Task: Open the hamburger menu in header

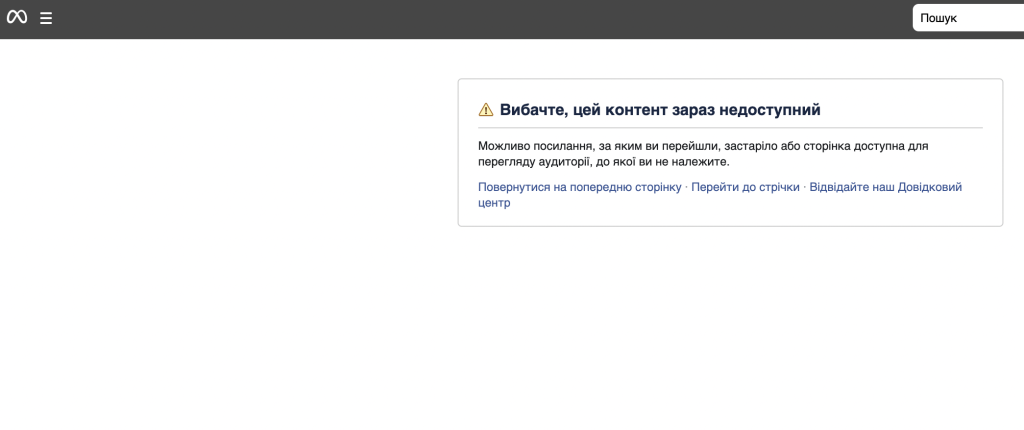Action: click(x=46, y=18)
